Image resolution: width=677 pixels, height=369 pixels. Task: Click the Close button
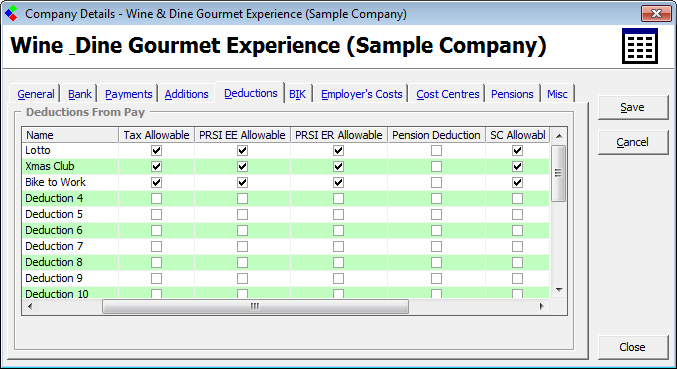tap(633, 347)
